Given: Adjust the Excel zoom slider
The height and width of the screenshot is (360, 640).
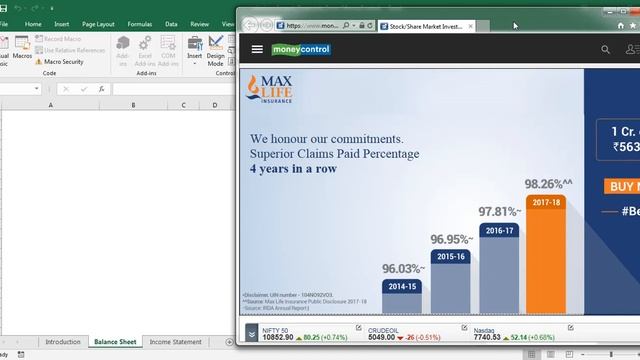Looking at the screenshot, I should pos(611,354).
